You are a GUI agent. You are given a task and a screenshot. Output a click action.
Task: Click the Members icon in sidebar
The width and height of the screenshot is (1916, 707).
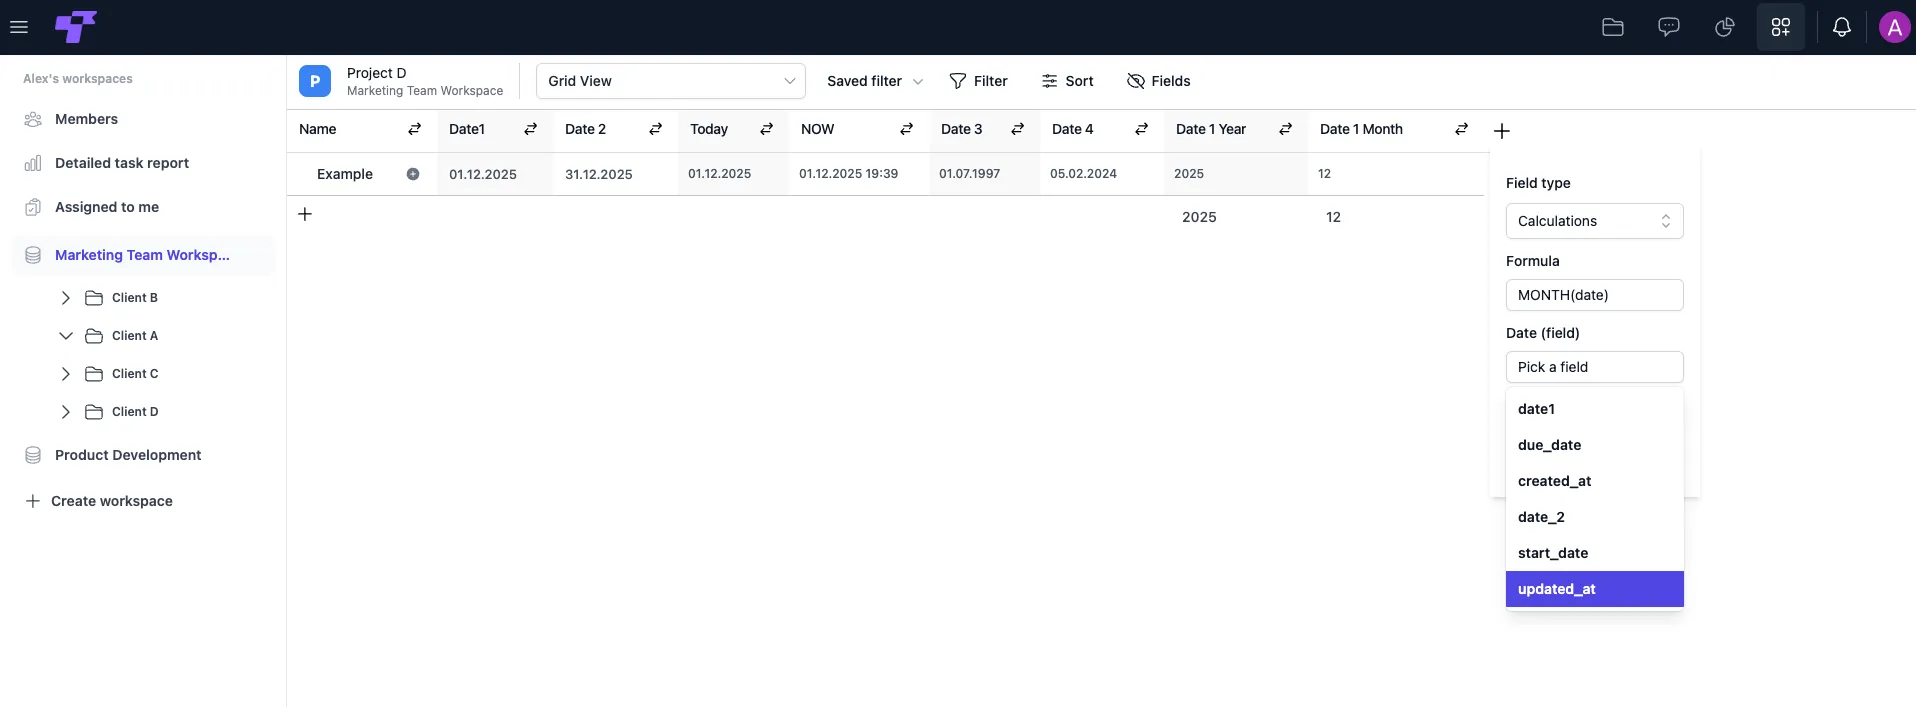[x=33, y=119]
